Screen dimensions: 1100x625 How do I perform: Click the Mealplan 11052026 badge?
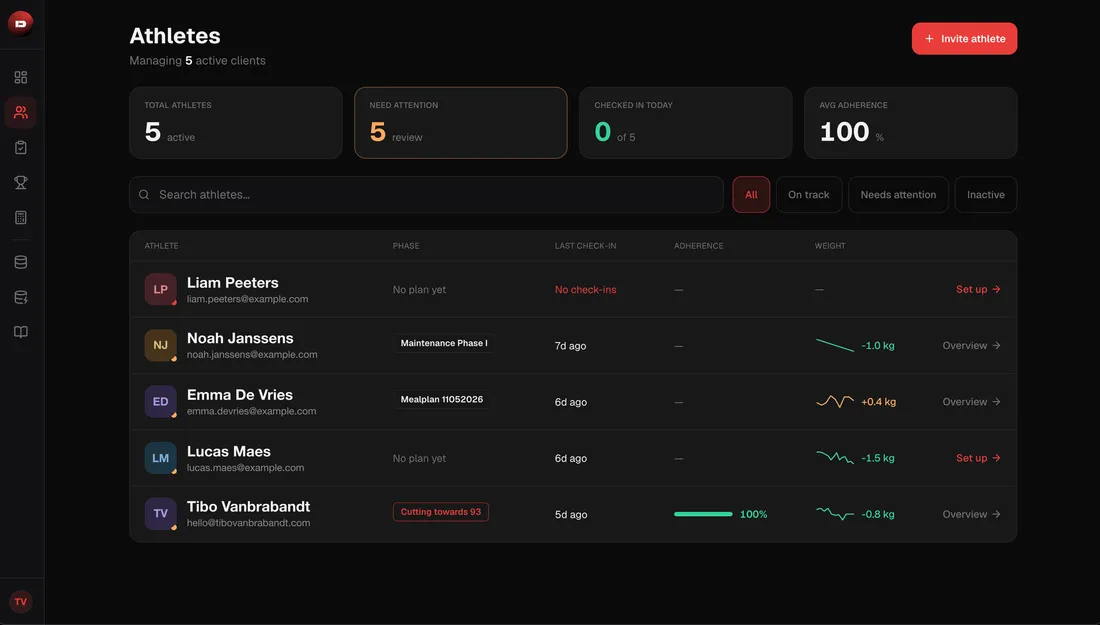pos(441,399)
